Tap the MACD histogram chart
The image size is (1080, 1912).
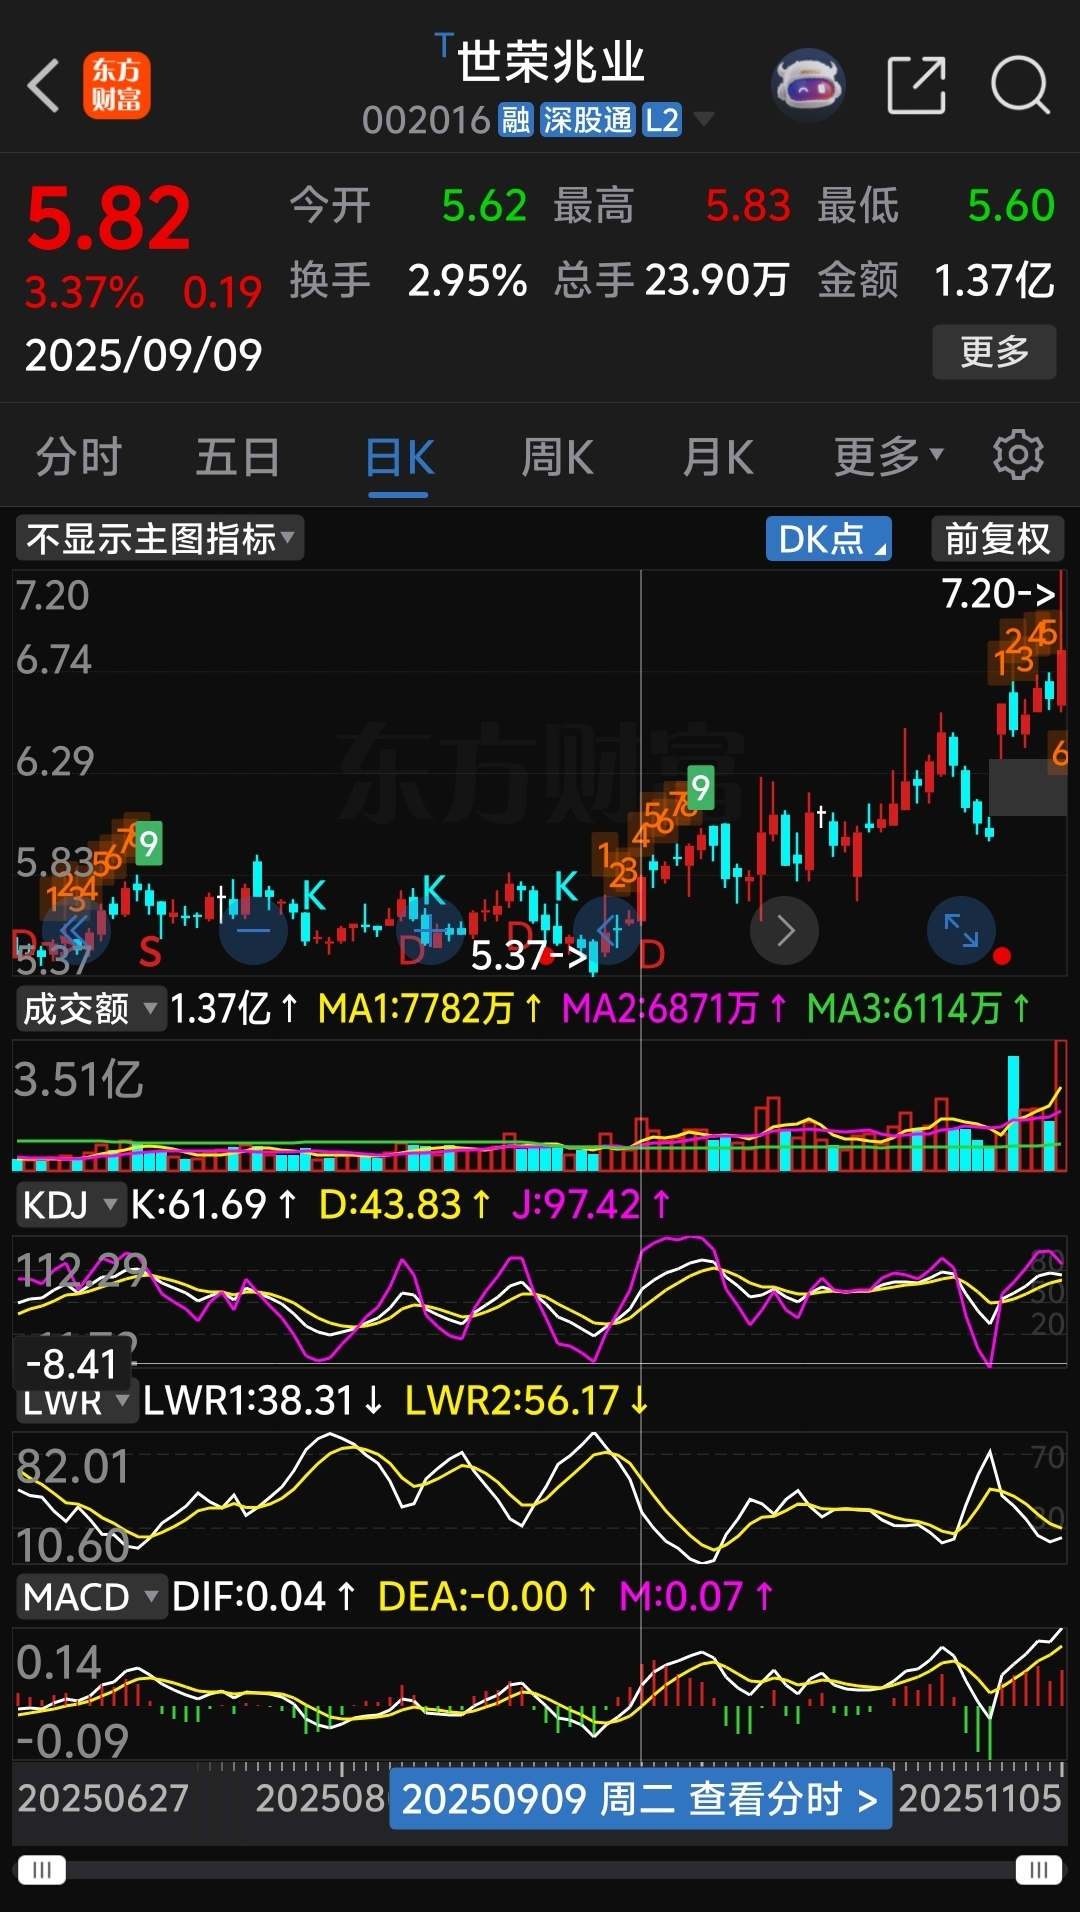click(x=540, y=1694)
